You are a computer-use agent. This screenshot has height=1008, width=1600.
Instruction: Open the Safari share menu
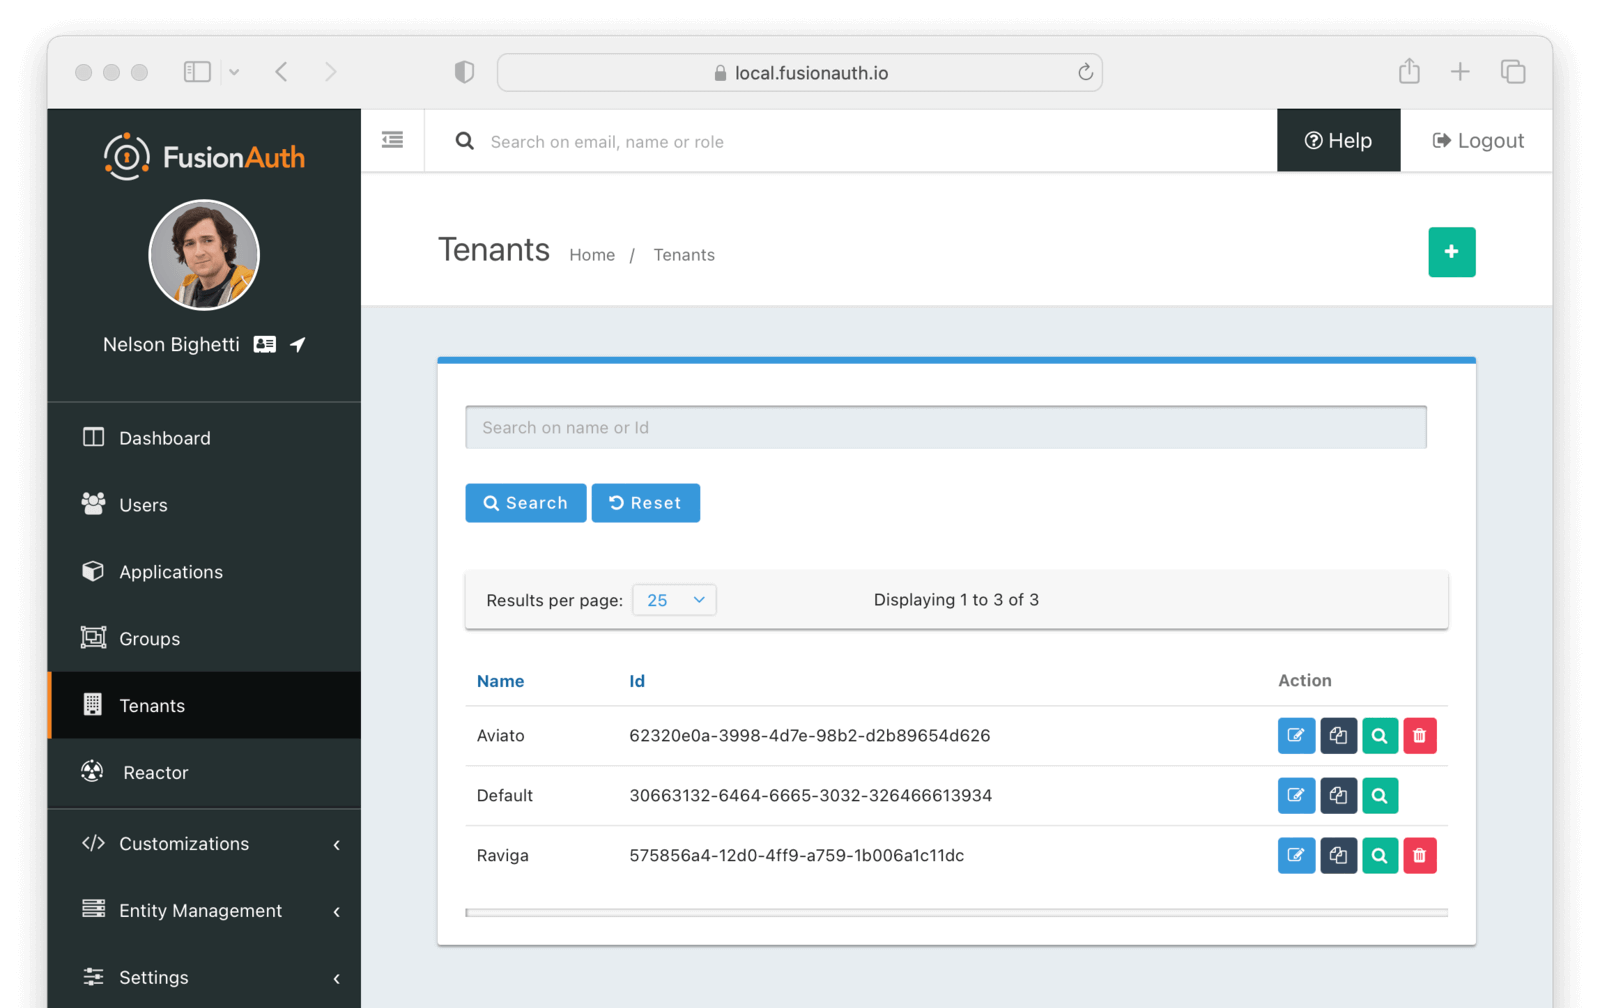pos(1409,71)
